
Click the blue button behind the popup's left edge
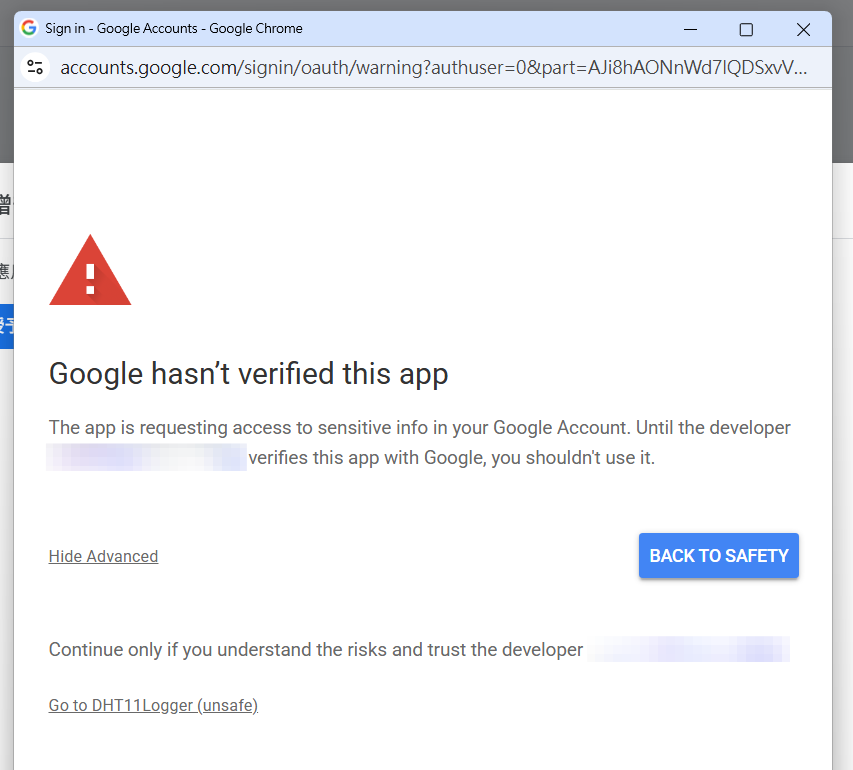[x=6, y=325]
